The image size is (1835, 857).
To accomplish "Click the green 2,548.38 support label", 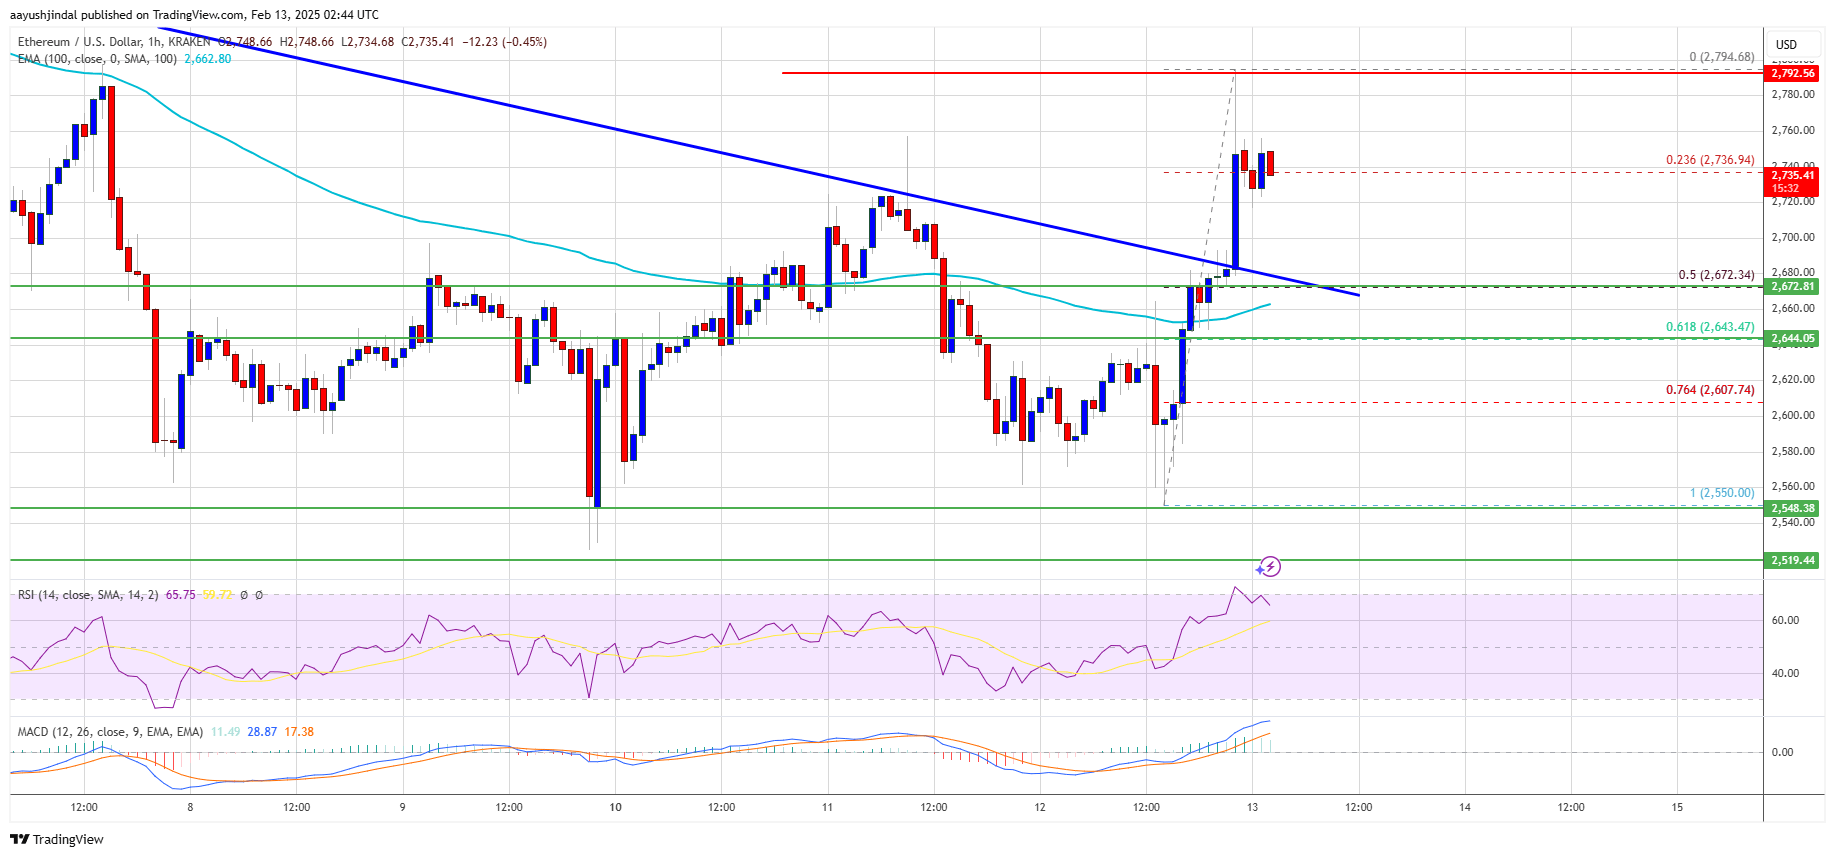I will click(1793, 508).
